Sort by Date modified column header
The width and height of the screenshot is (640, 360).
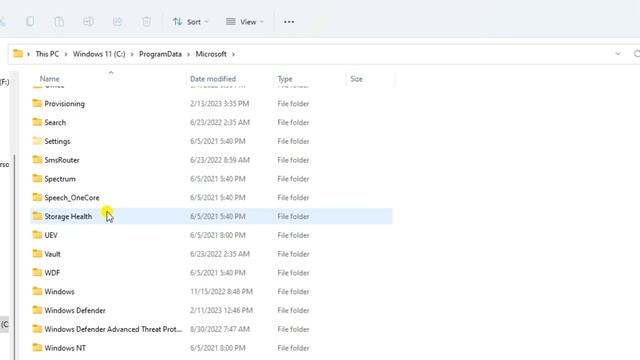tap(213, 79)
